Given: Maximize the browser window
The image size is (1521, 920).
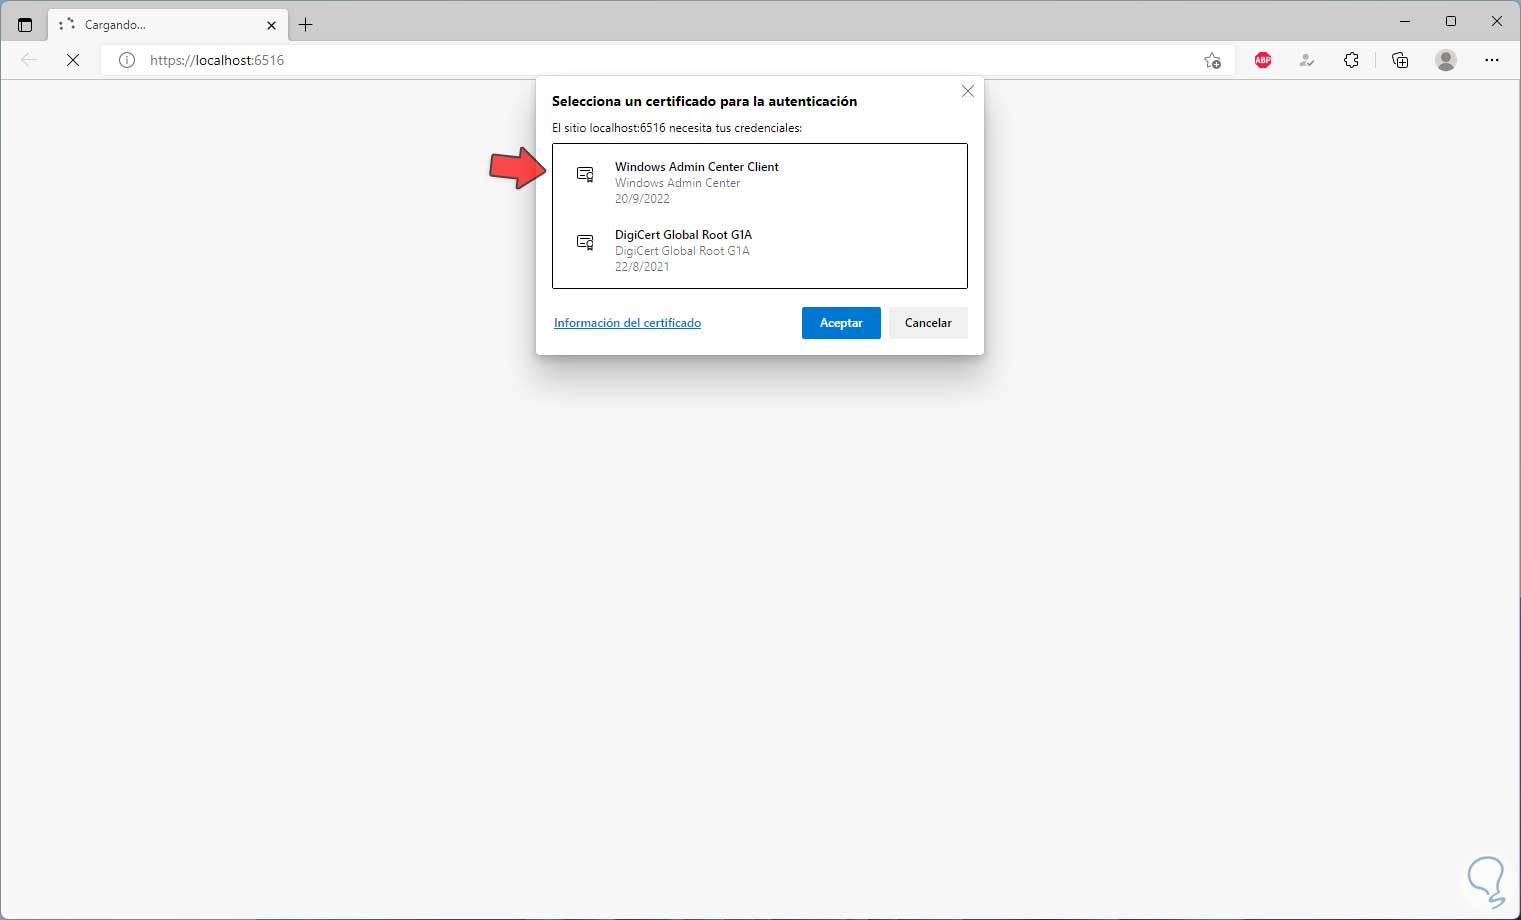Looking at the screenshot, I should pos(1451,21).
